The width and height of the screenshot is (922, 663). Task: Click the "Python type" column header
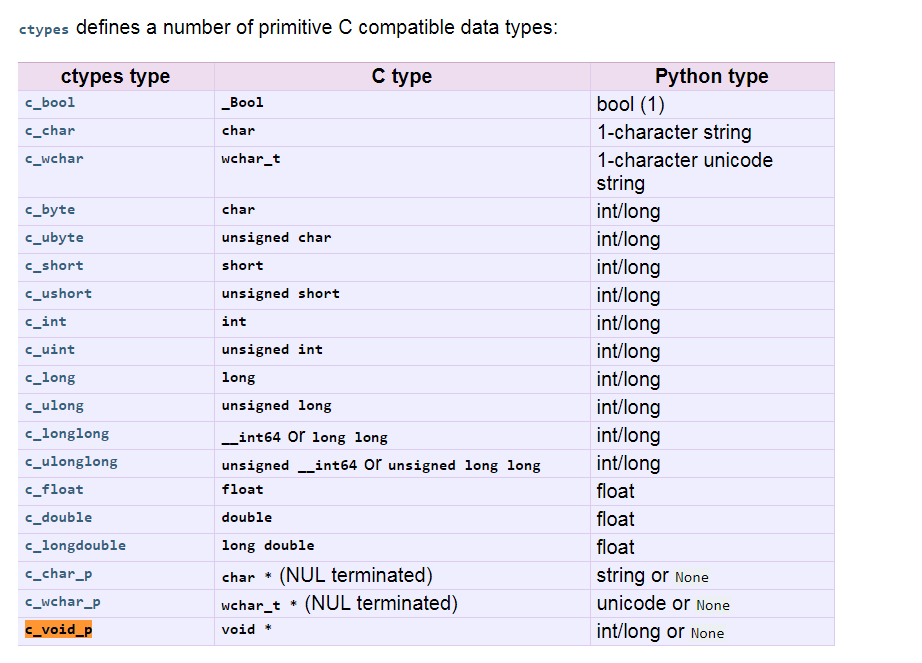711,77
